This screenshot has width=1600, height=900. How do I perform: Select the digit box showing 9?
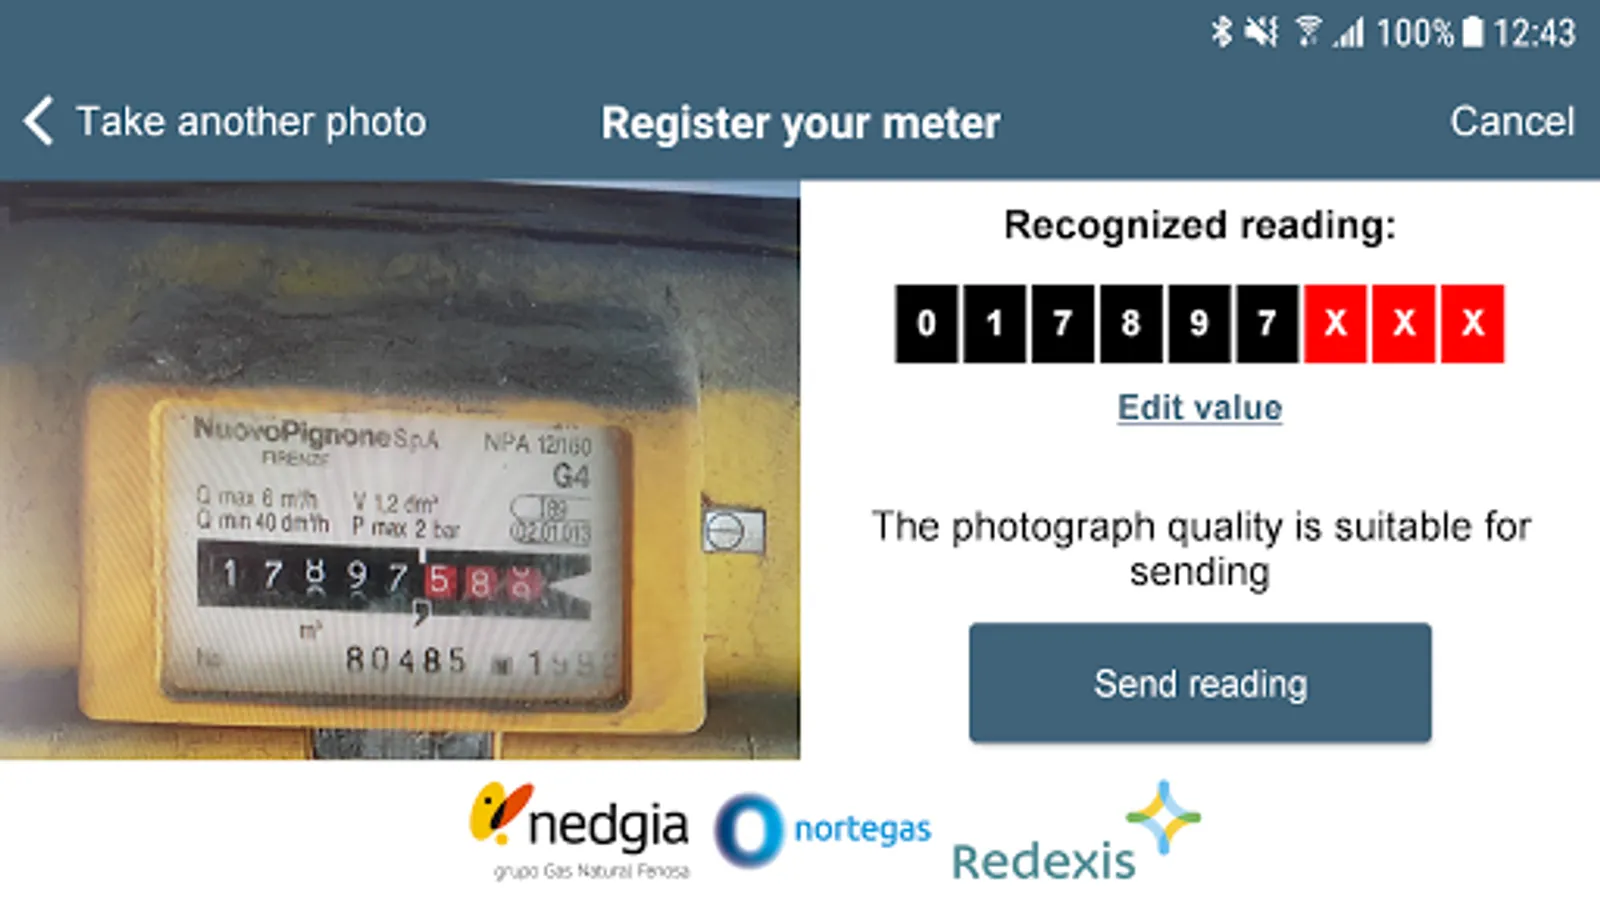(x=1199, y=323)
